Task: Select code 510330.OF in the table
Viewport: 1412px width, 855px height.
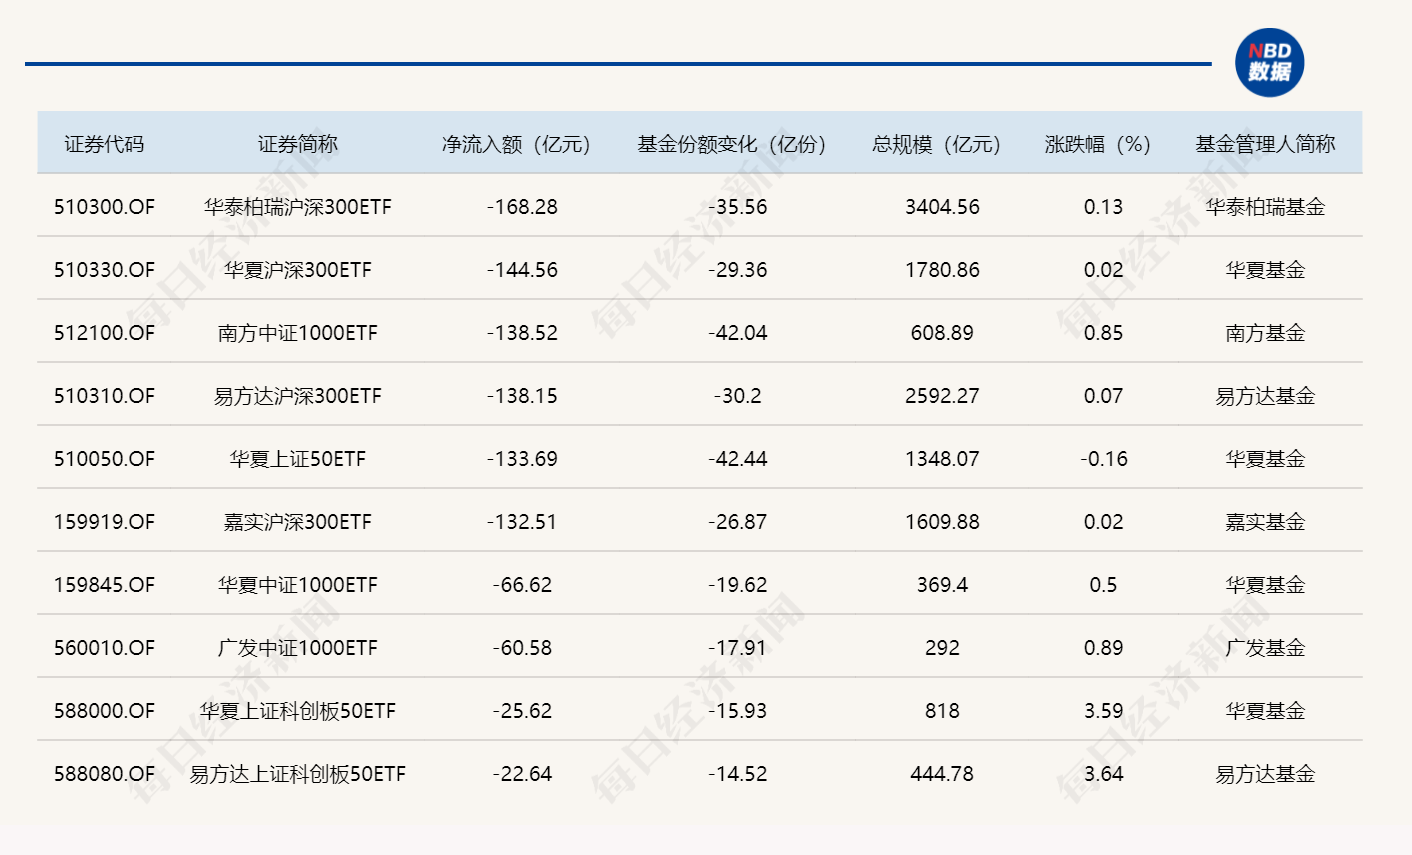Action: [x=106, y=270]
